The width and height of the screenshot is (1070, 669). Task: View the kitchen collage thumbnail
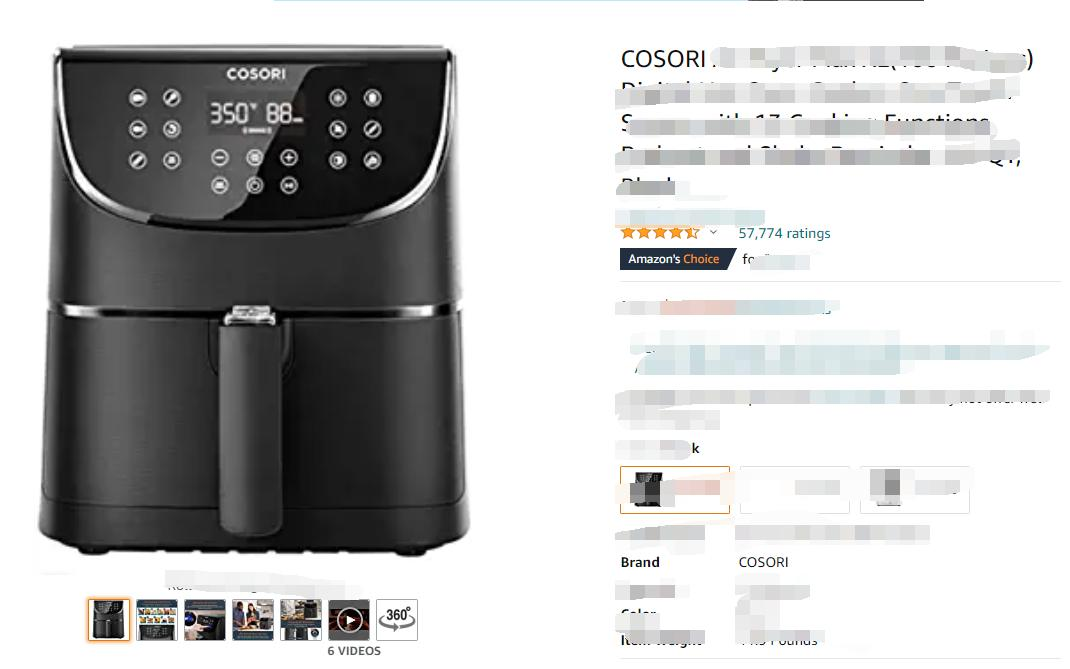[x=301, y=620]
